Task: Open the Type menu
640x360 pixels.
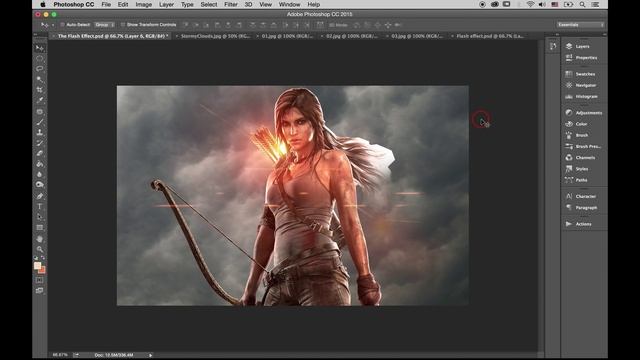Action: coord(187,4)
